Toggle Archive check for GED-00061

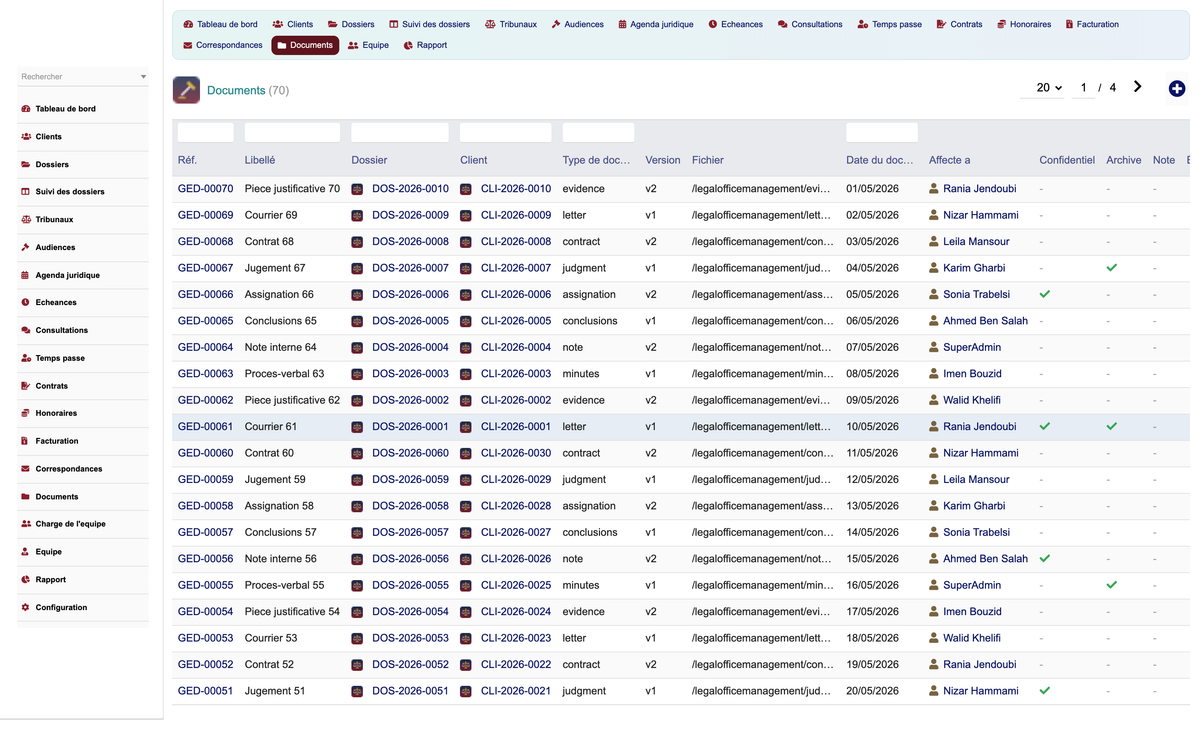[x=1112, y=426]
